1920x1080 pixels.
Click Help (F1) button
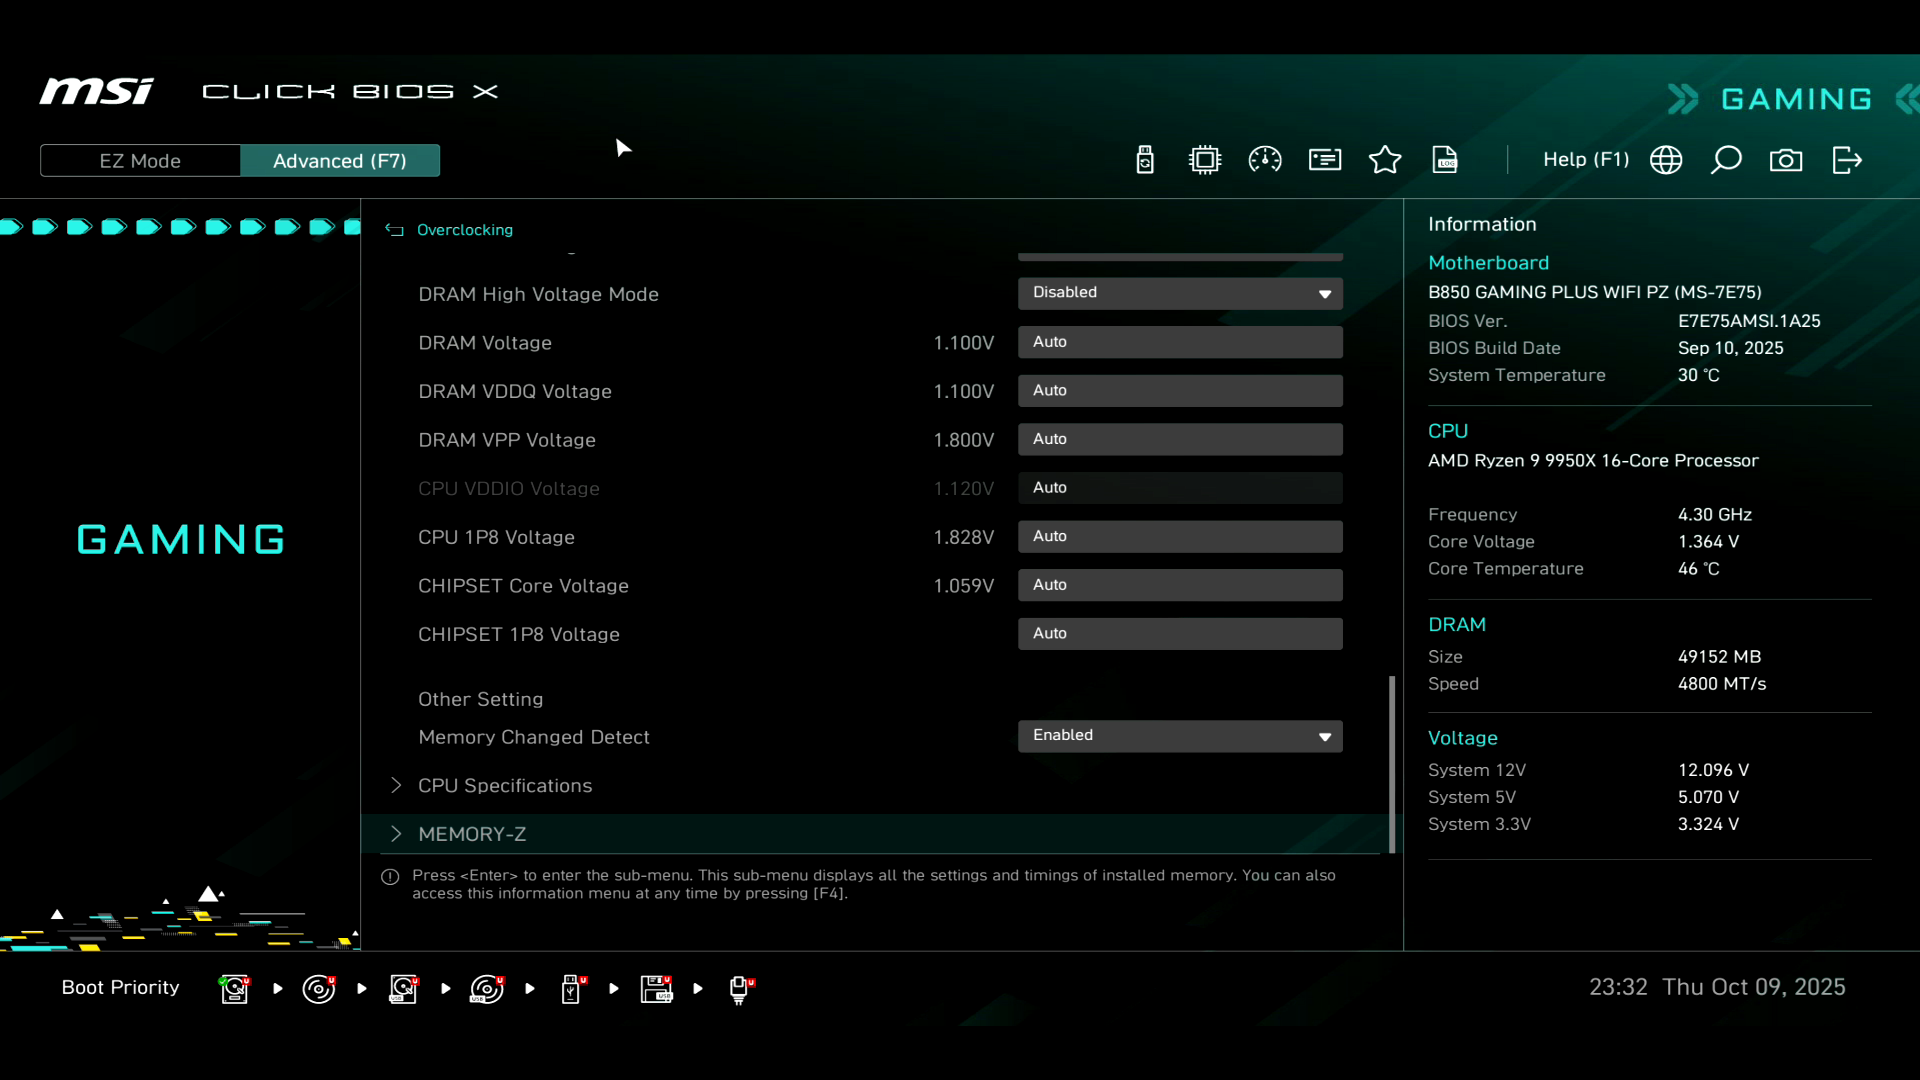pyautogui.click(x=1585, y=160)
